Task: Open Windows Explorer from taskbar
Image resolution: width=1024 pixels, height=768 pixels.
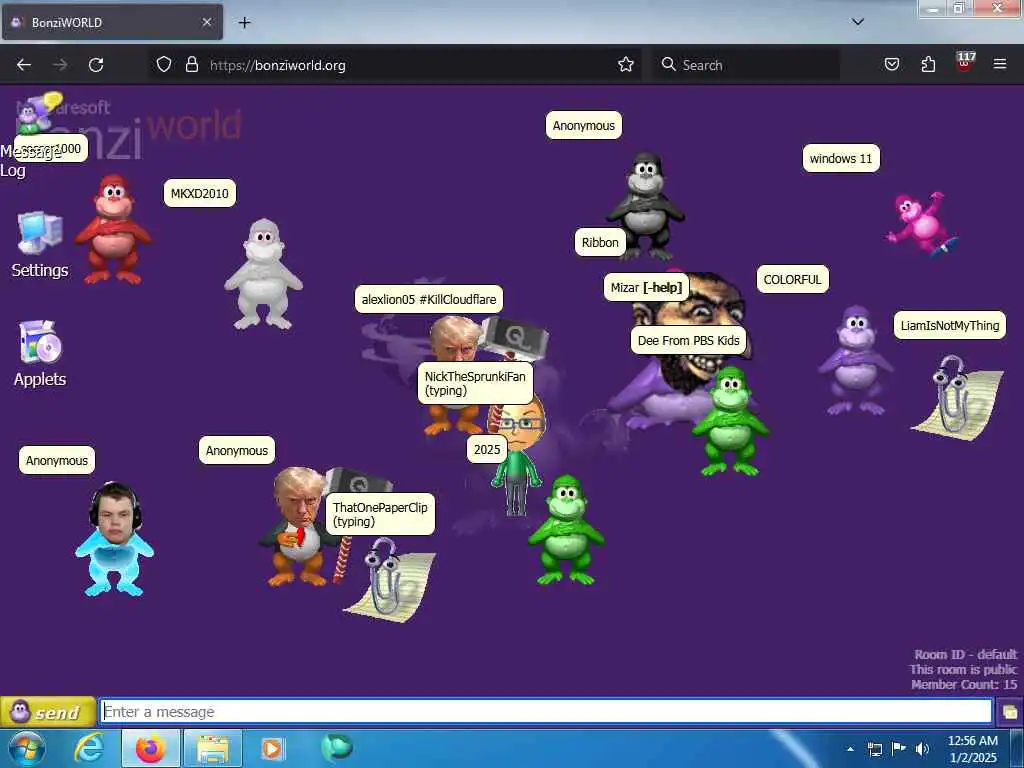Action: click(212, 748)
